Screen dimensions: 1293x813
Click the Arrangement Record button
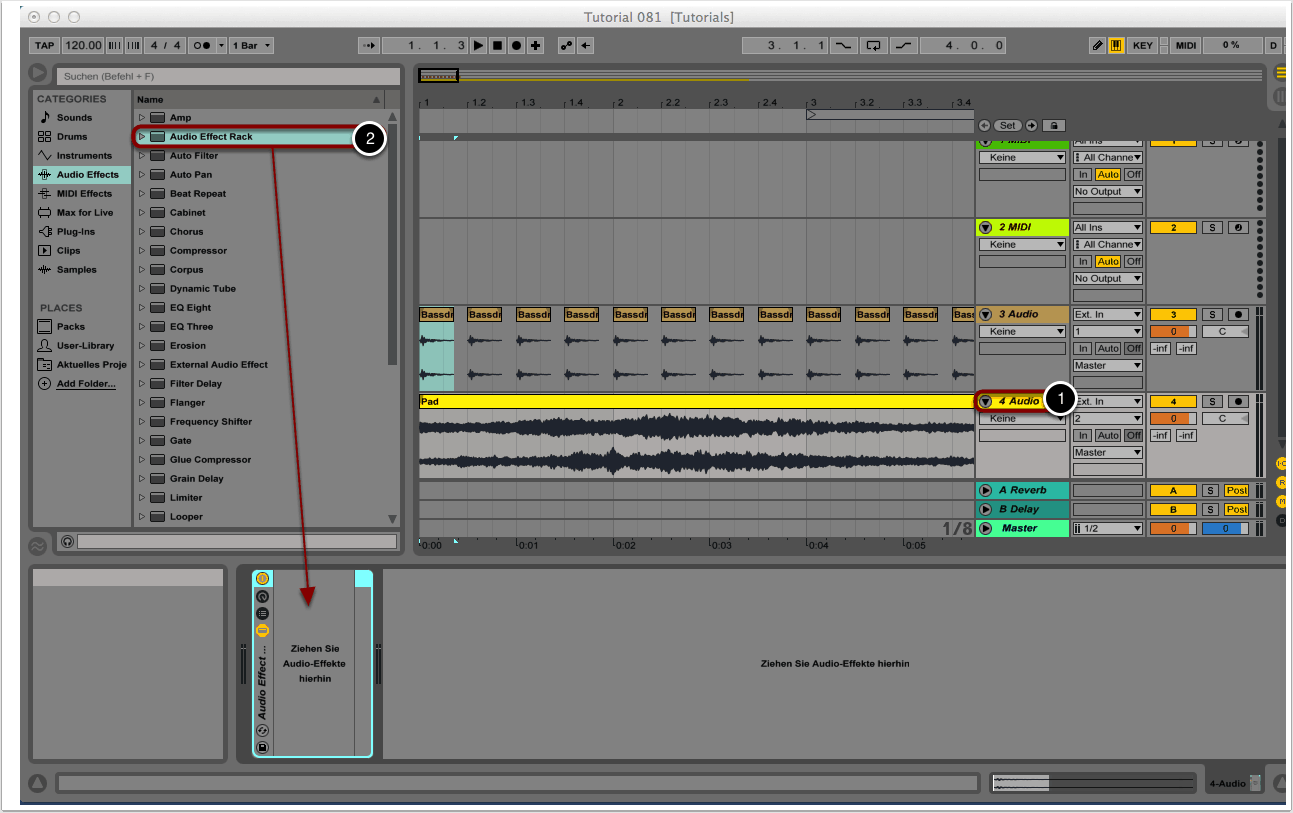(x=516, y=46)
